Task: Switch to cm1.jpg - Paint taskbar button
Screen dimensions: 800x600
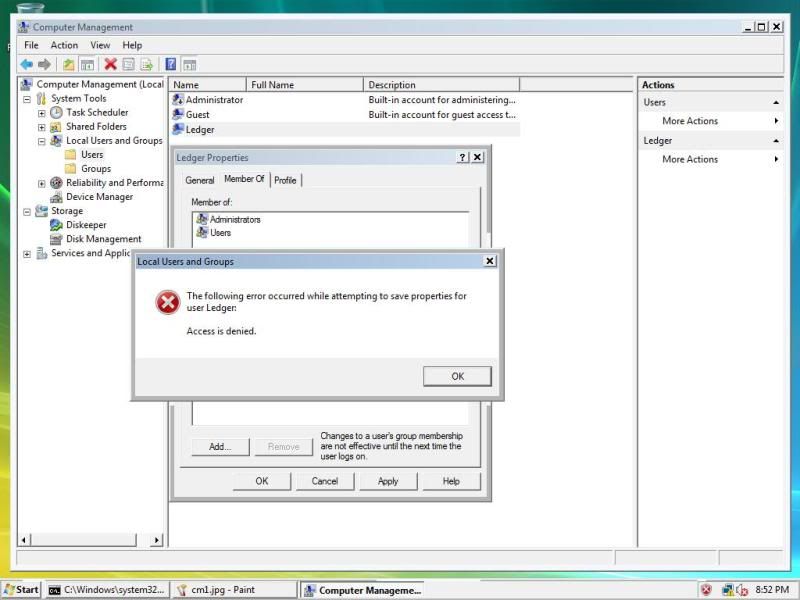Action: pos(233,590)
